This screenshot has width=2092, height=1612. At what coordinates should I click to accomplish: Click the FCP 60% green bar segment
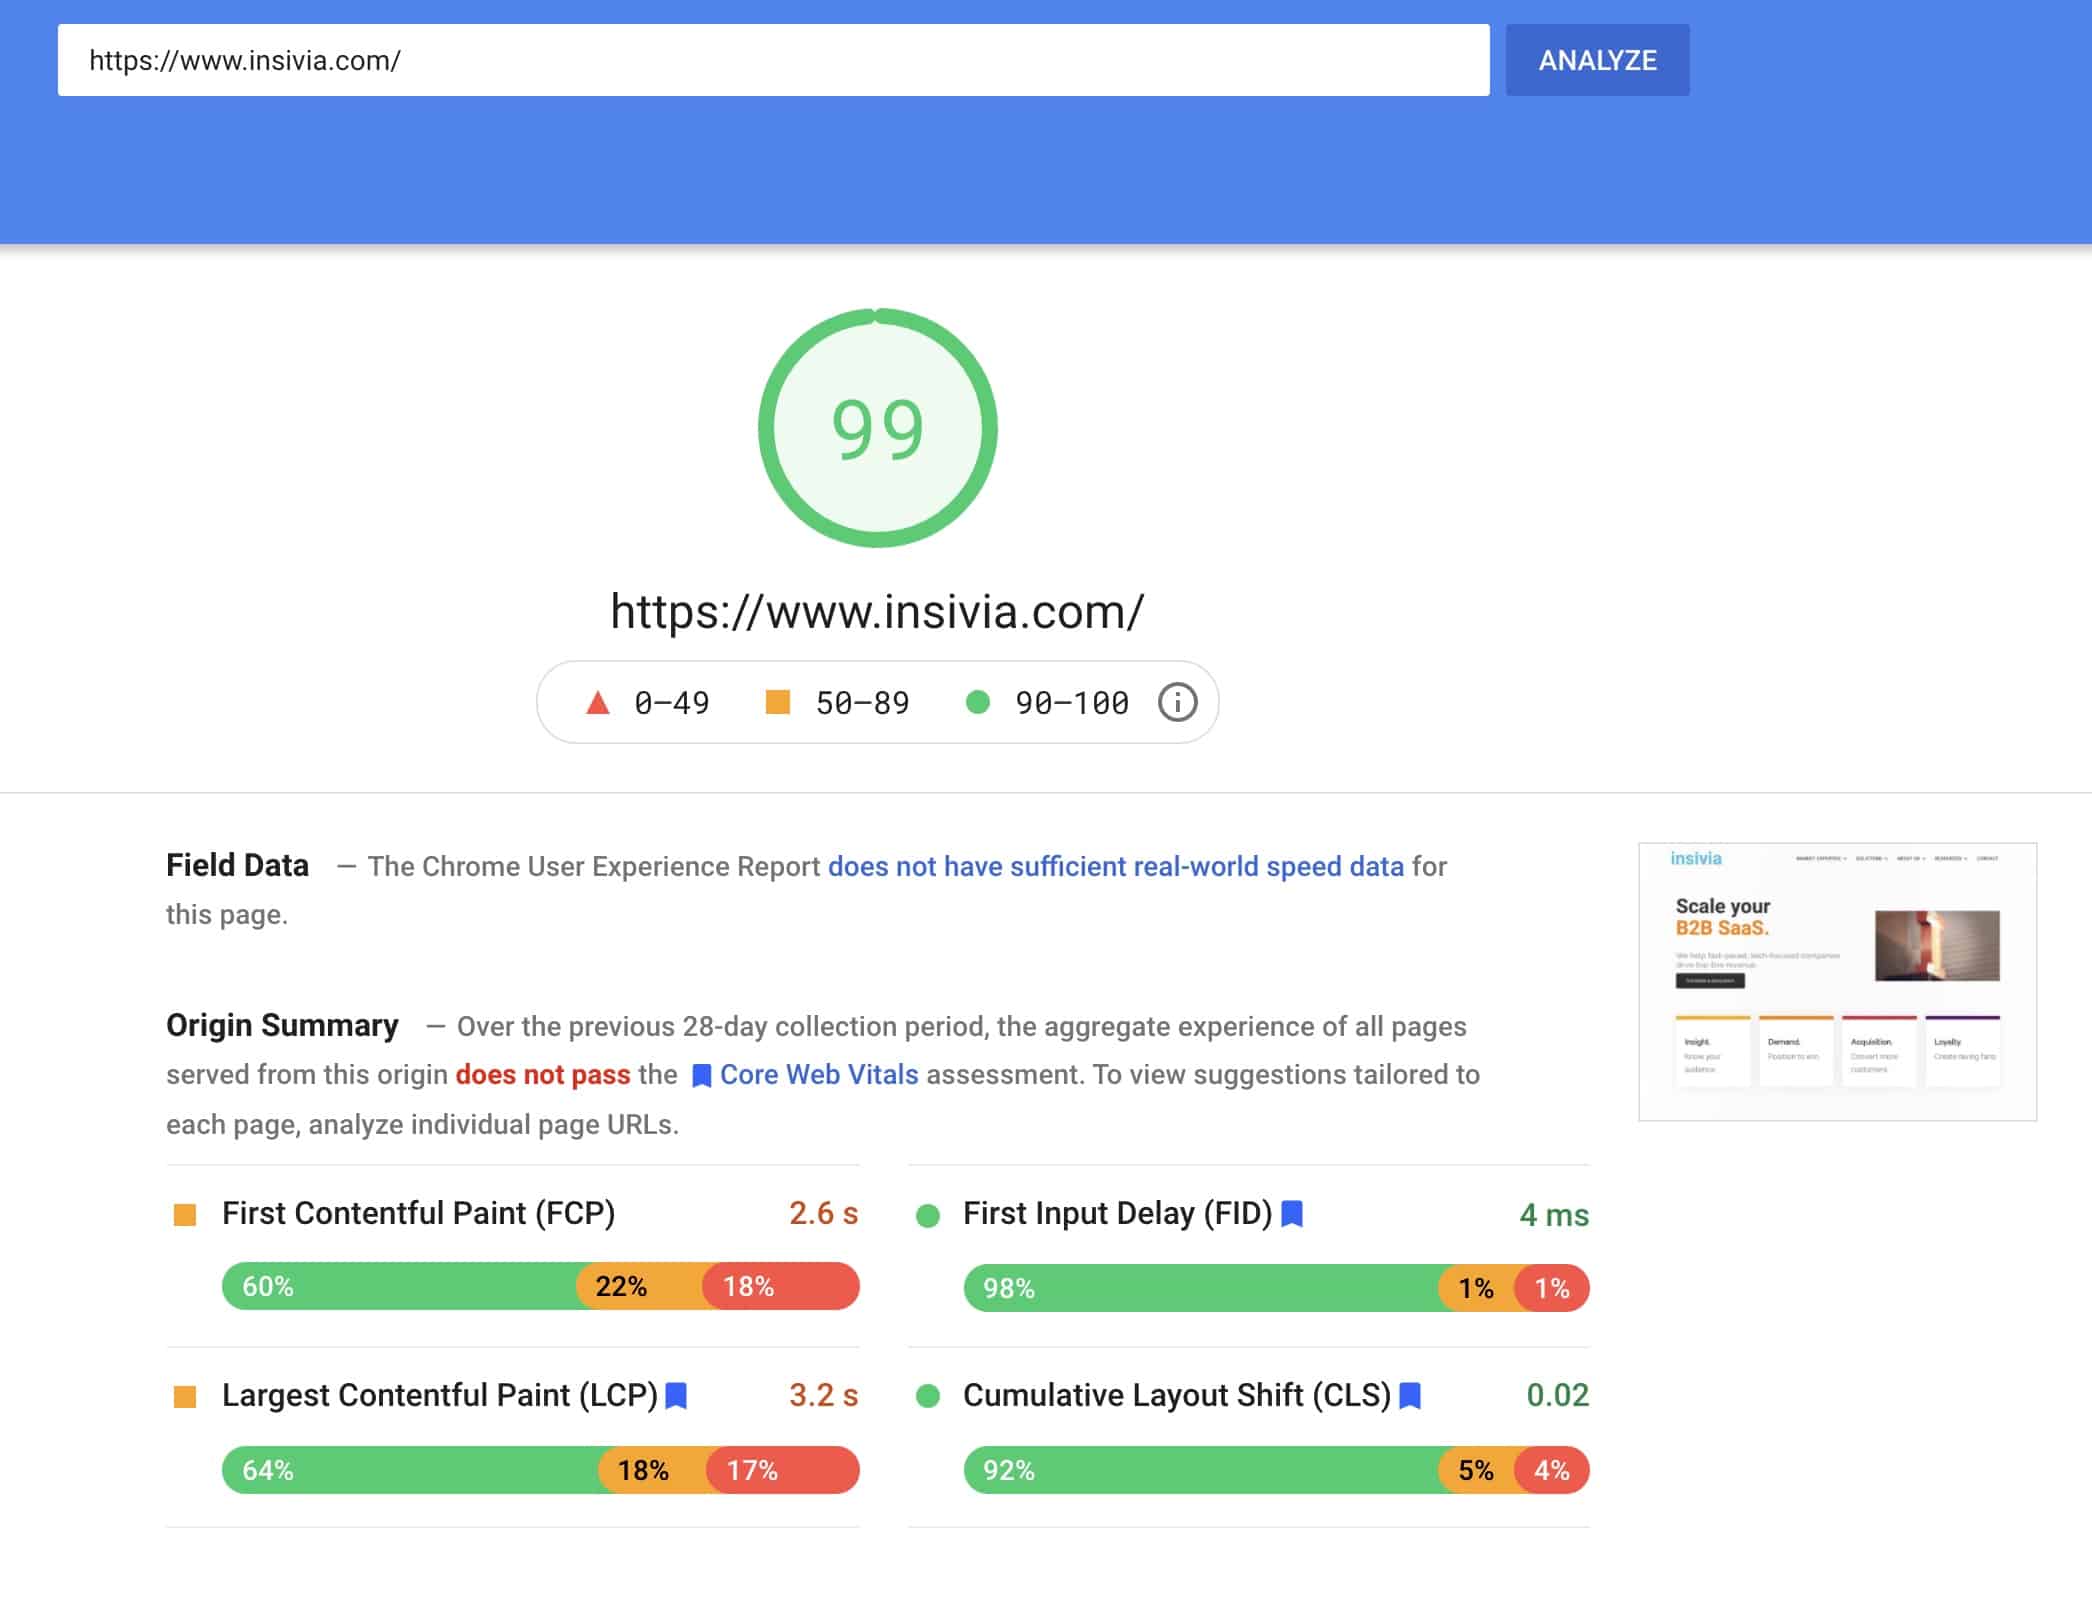[x=399, y=1286]
